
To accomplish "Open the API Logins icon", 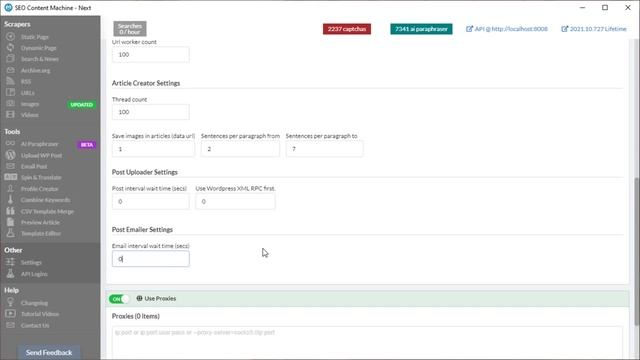I will coord(10,273).
